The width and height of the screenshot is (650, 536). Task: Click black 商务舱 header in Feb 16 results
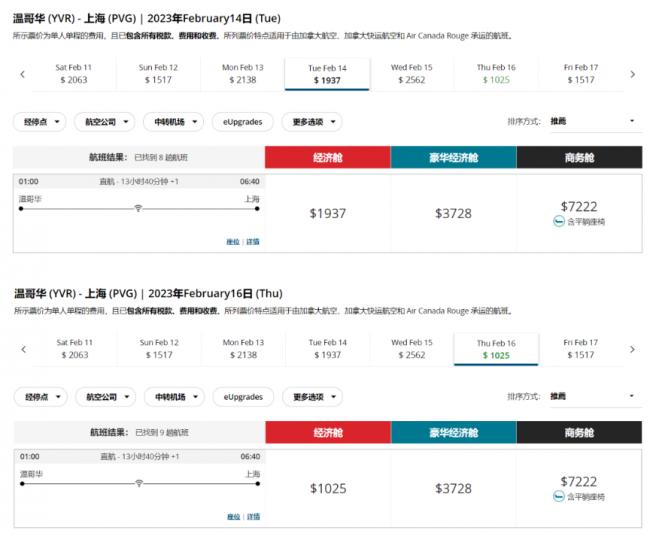pyautogui.click(x=580, y=432)
